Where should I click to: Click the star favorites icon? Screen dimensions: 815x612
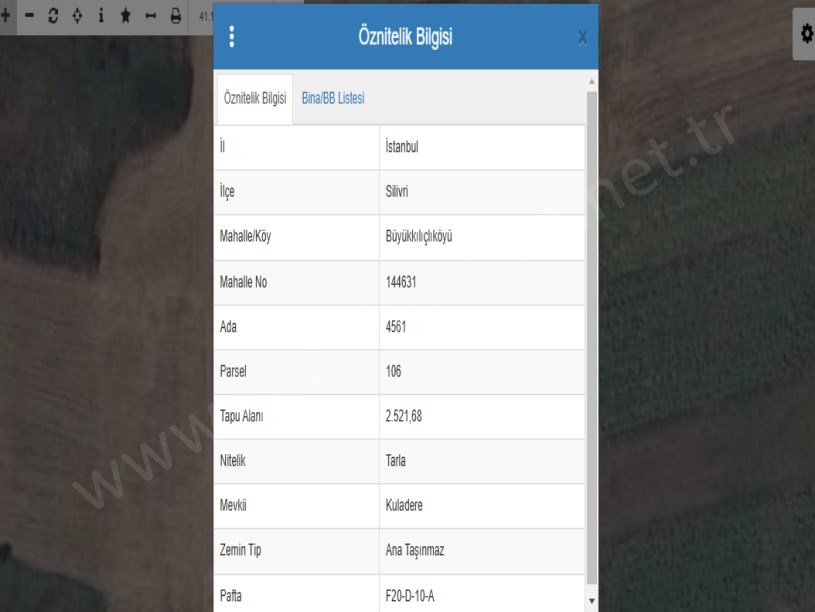point(125,17)
